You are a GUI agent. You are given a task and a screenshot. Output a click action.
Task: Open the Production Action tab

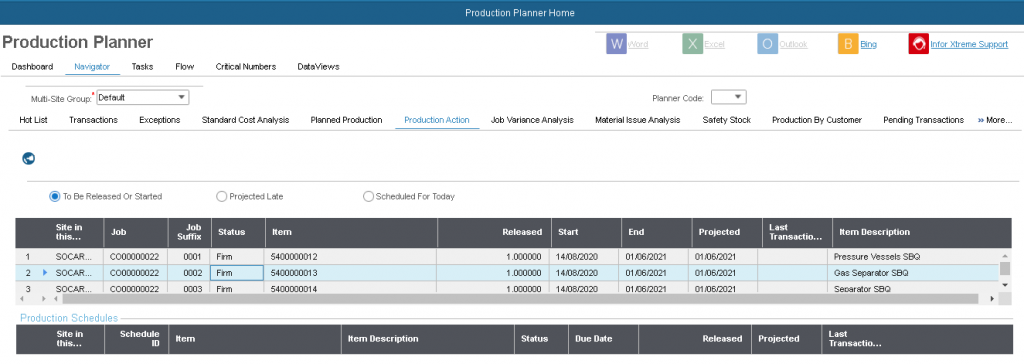click(437, 120)
